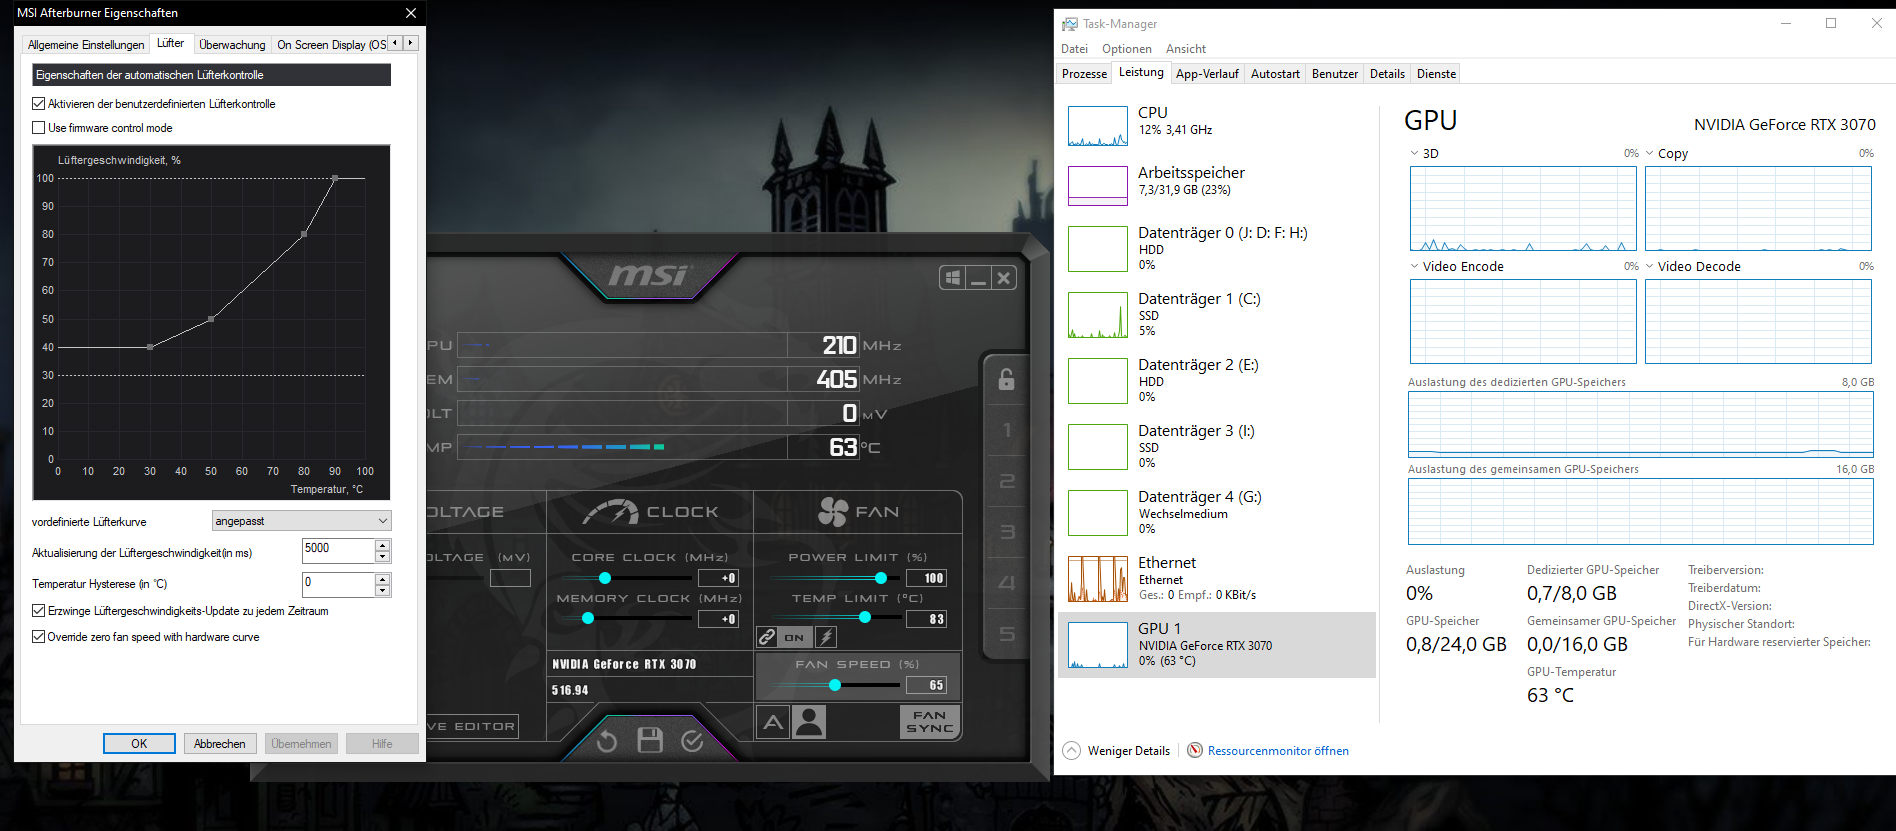This screenshot has width=1896, height=831.
Task: Toggle the FAN SYNC button
Action: [930, 722]
